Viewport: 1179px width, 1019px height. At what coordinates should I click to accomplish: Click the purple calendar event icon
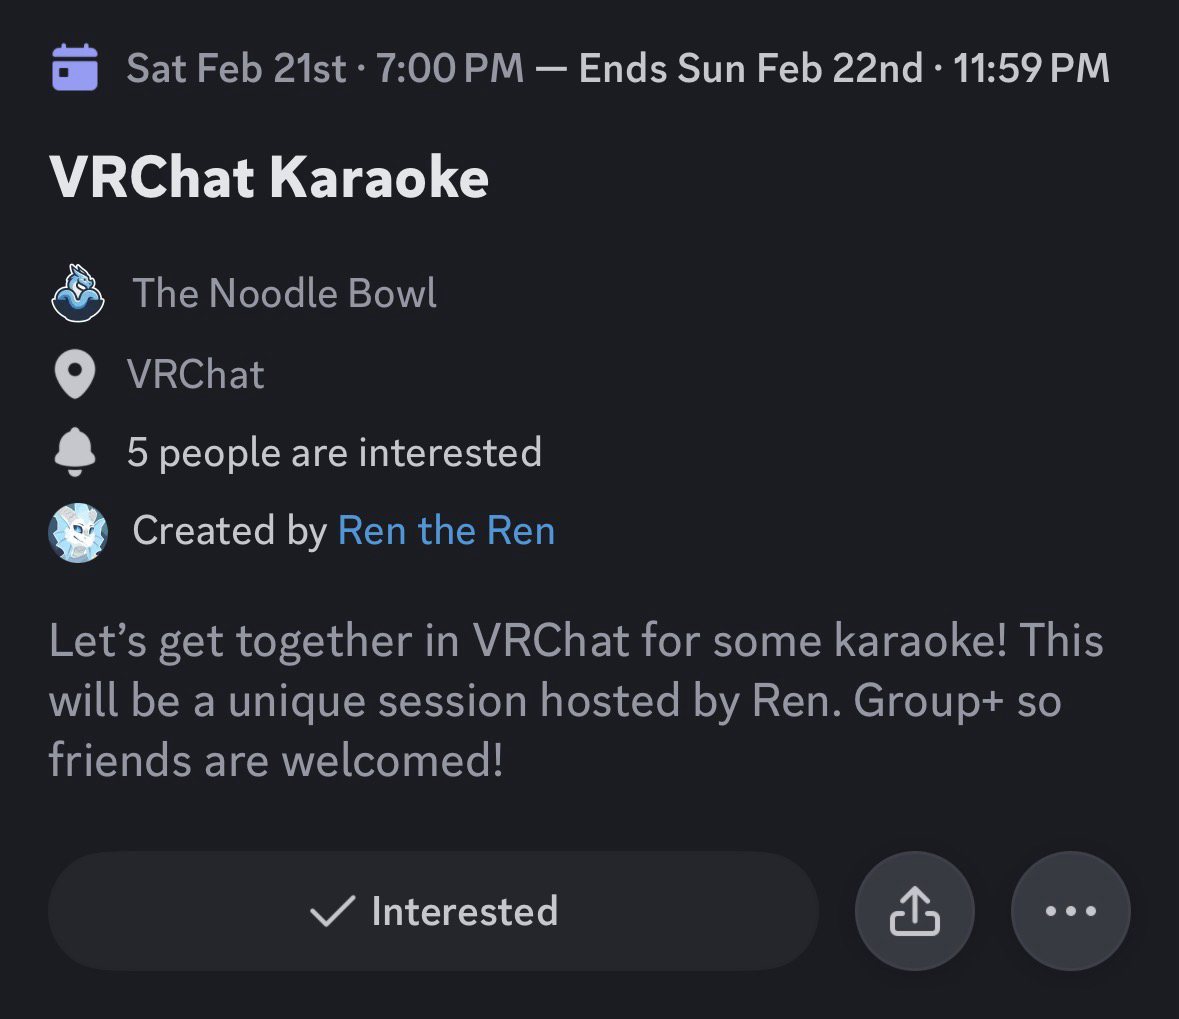pos(74,68)
